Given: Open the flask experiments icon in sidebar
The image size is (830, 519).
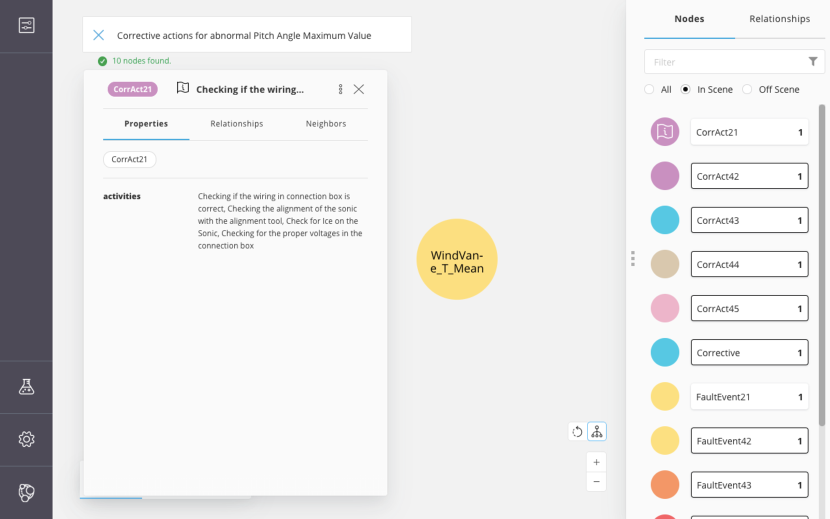Looking at the screenshot, I should point(26,387).
